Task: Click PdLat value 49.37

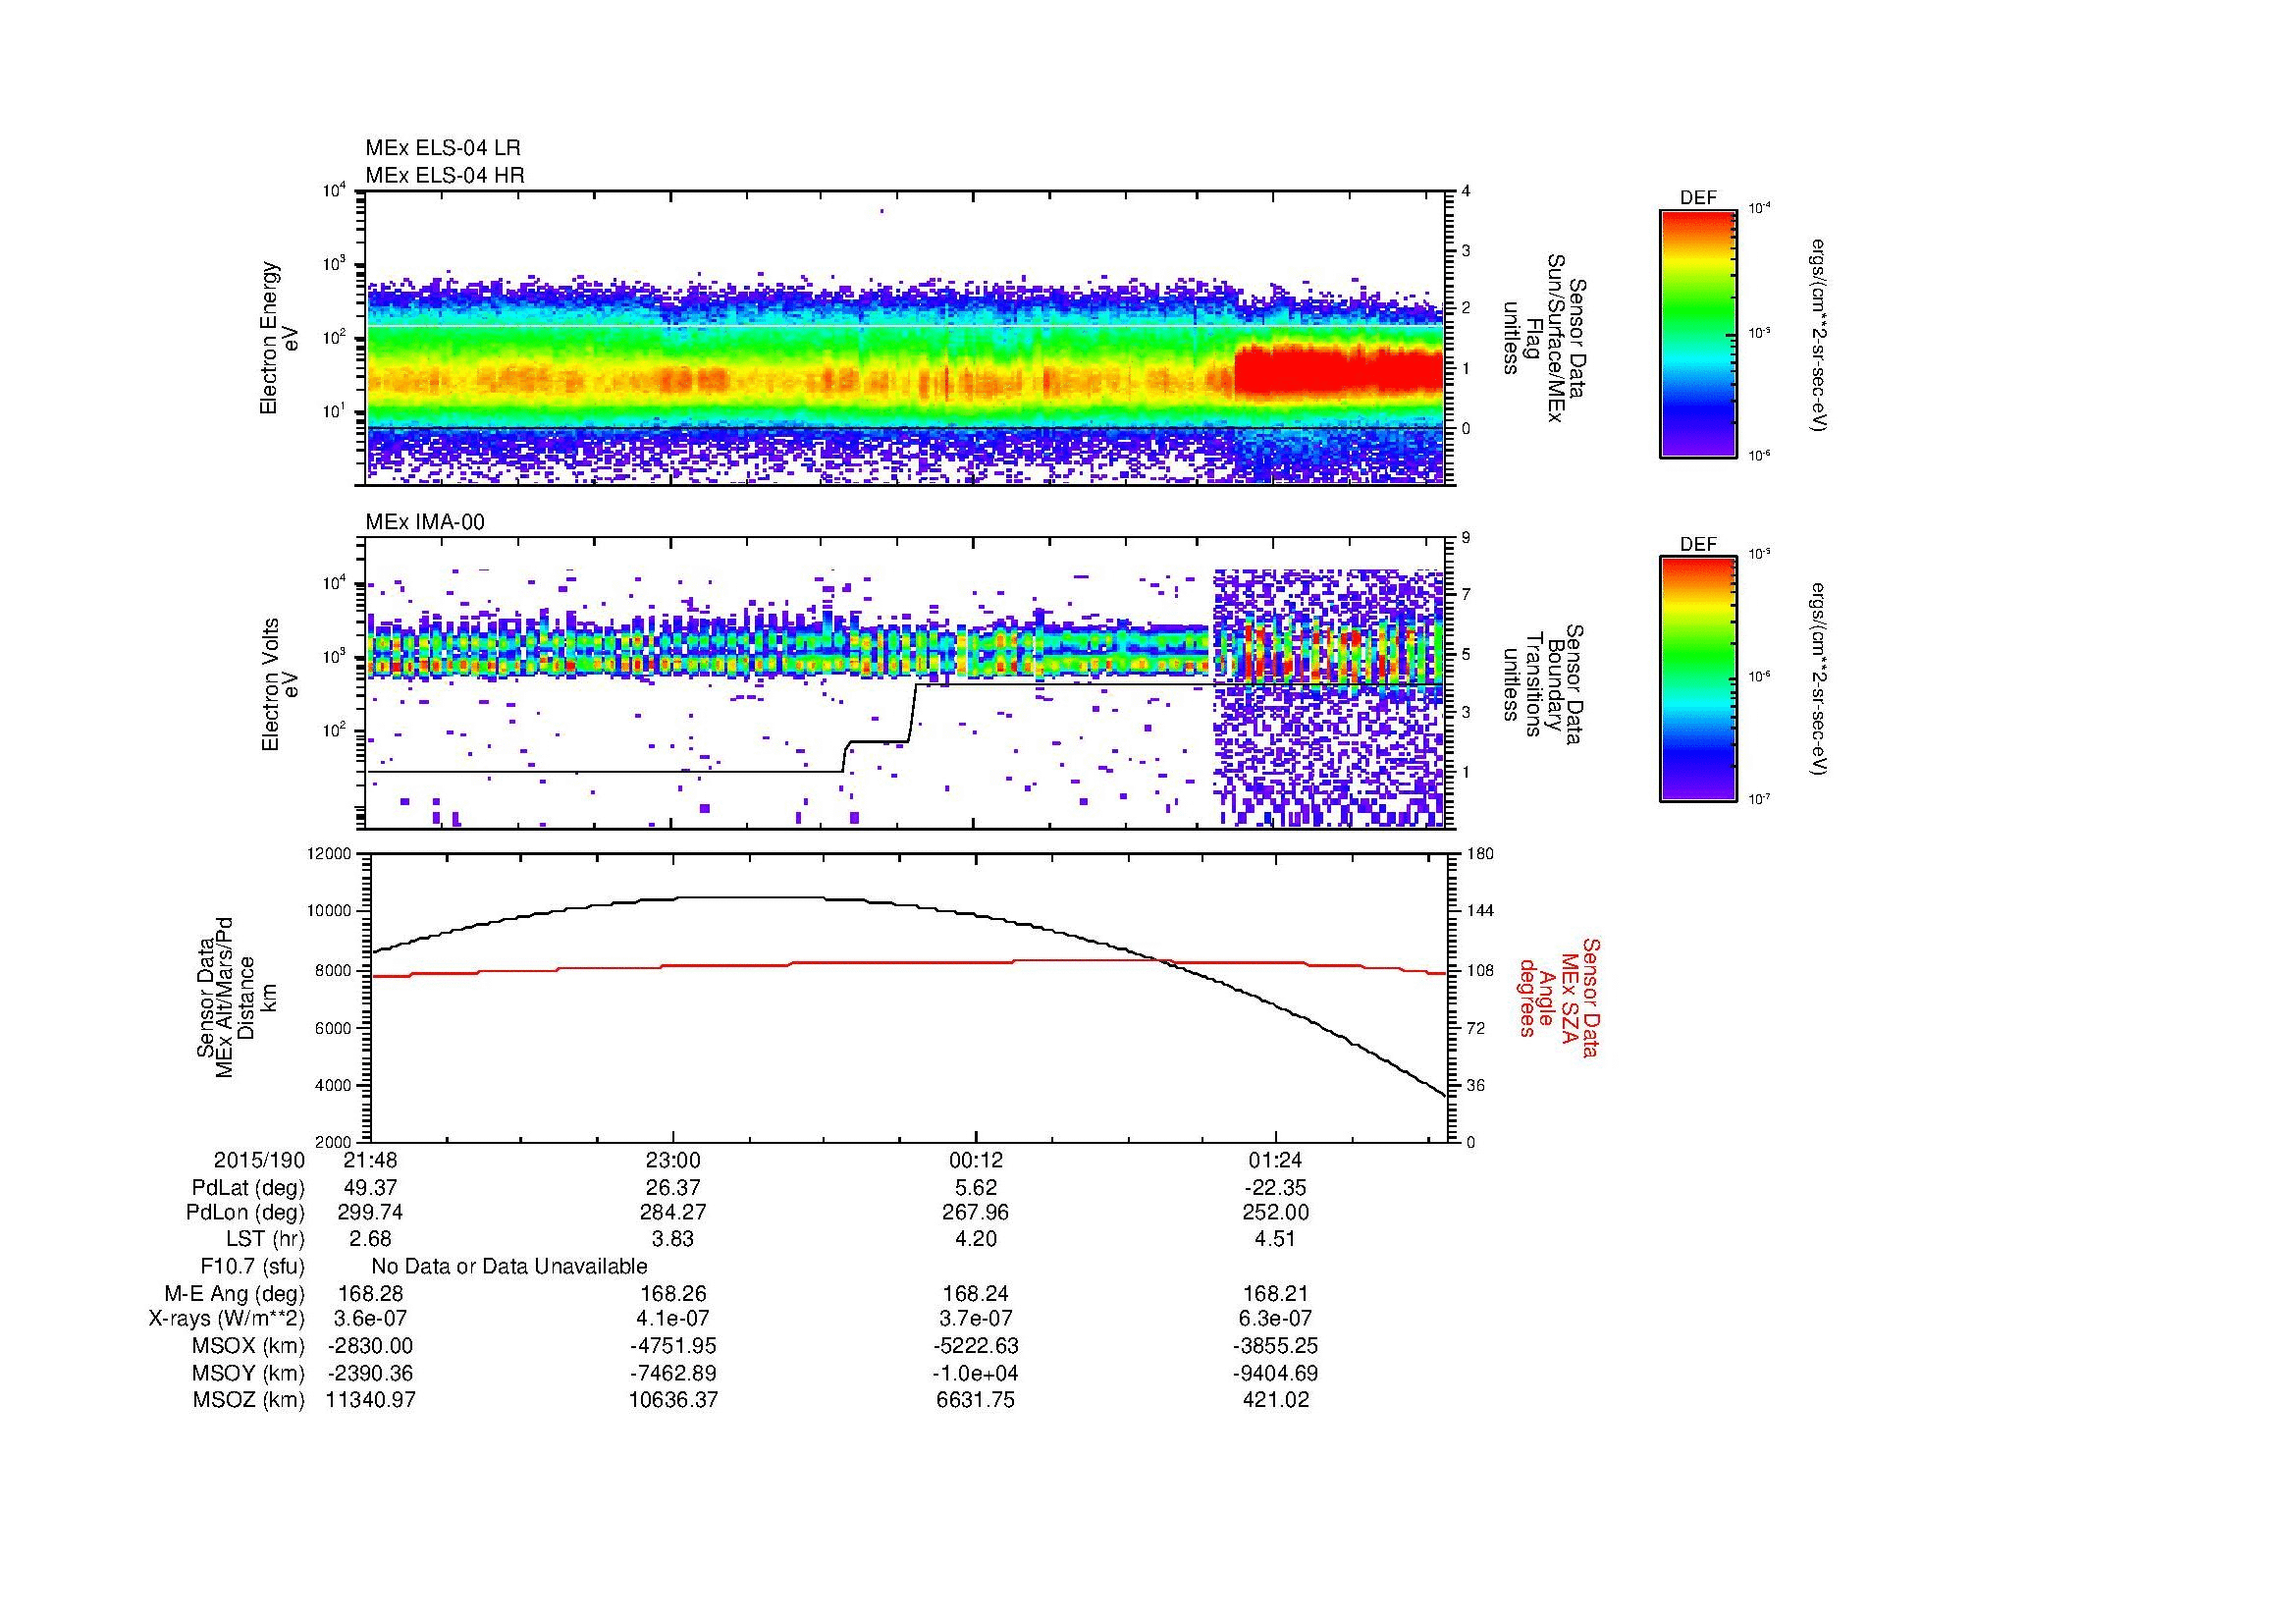Action: pos(371,1188)
